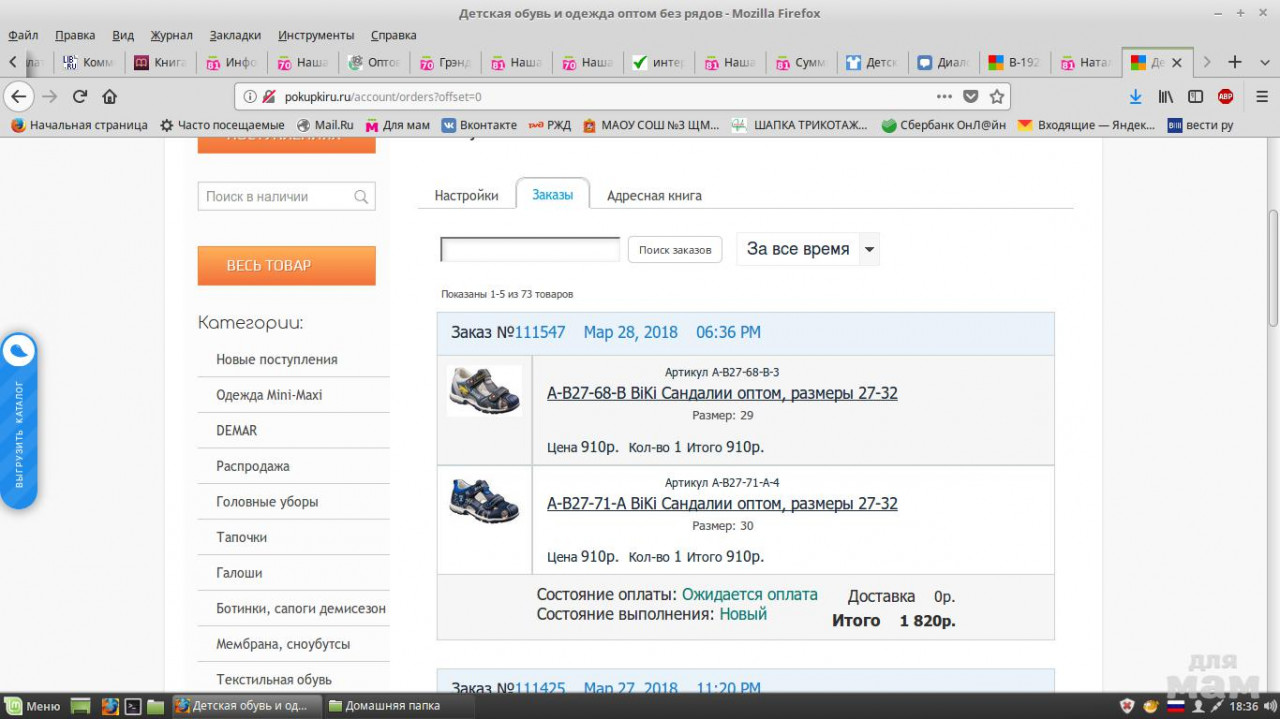Viewport: 1280px width, 719px height.
Task: Switch to the 'Настройки' tab
Action: (x=466, y=196)
